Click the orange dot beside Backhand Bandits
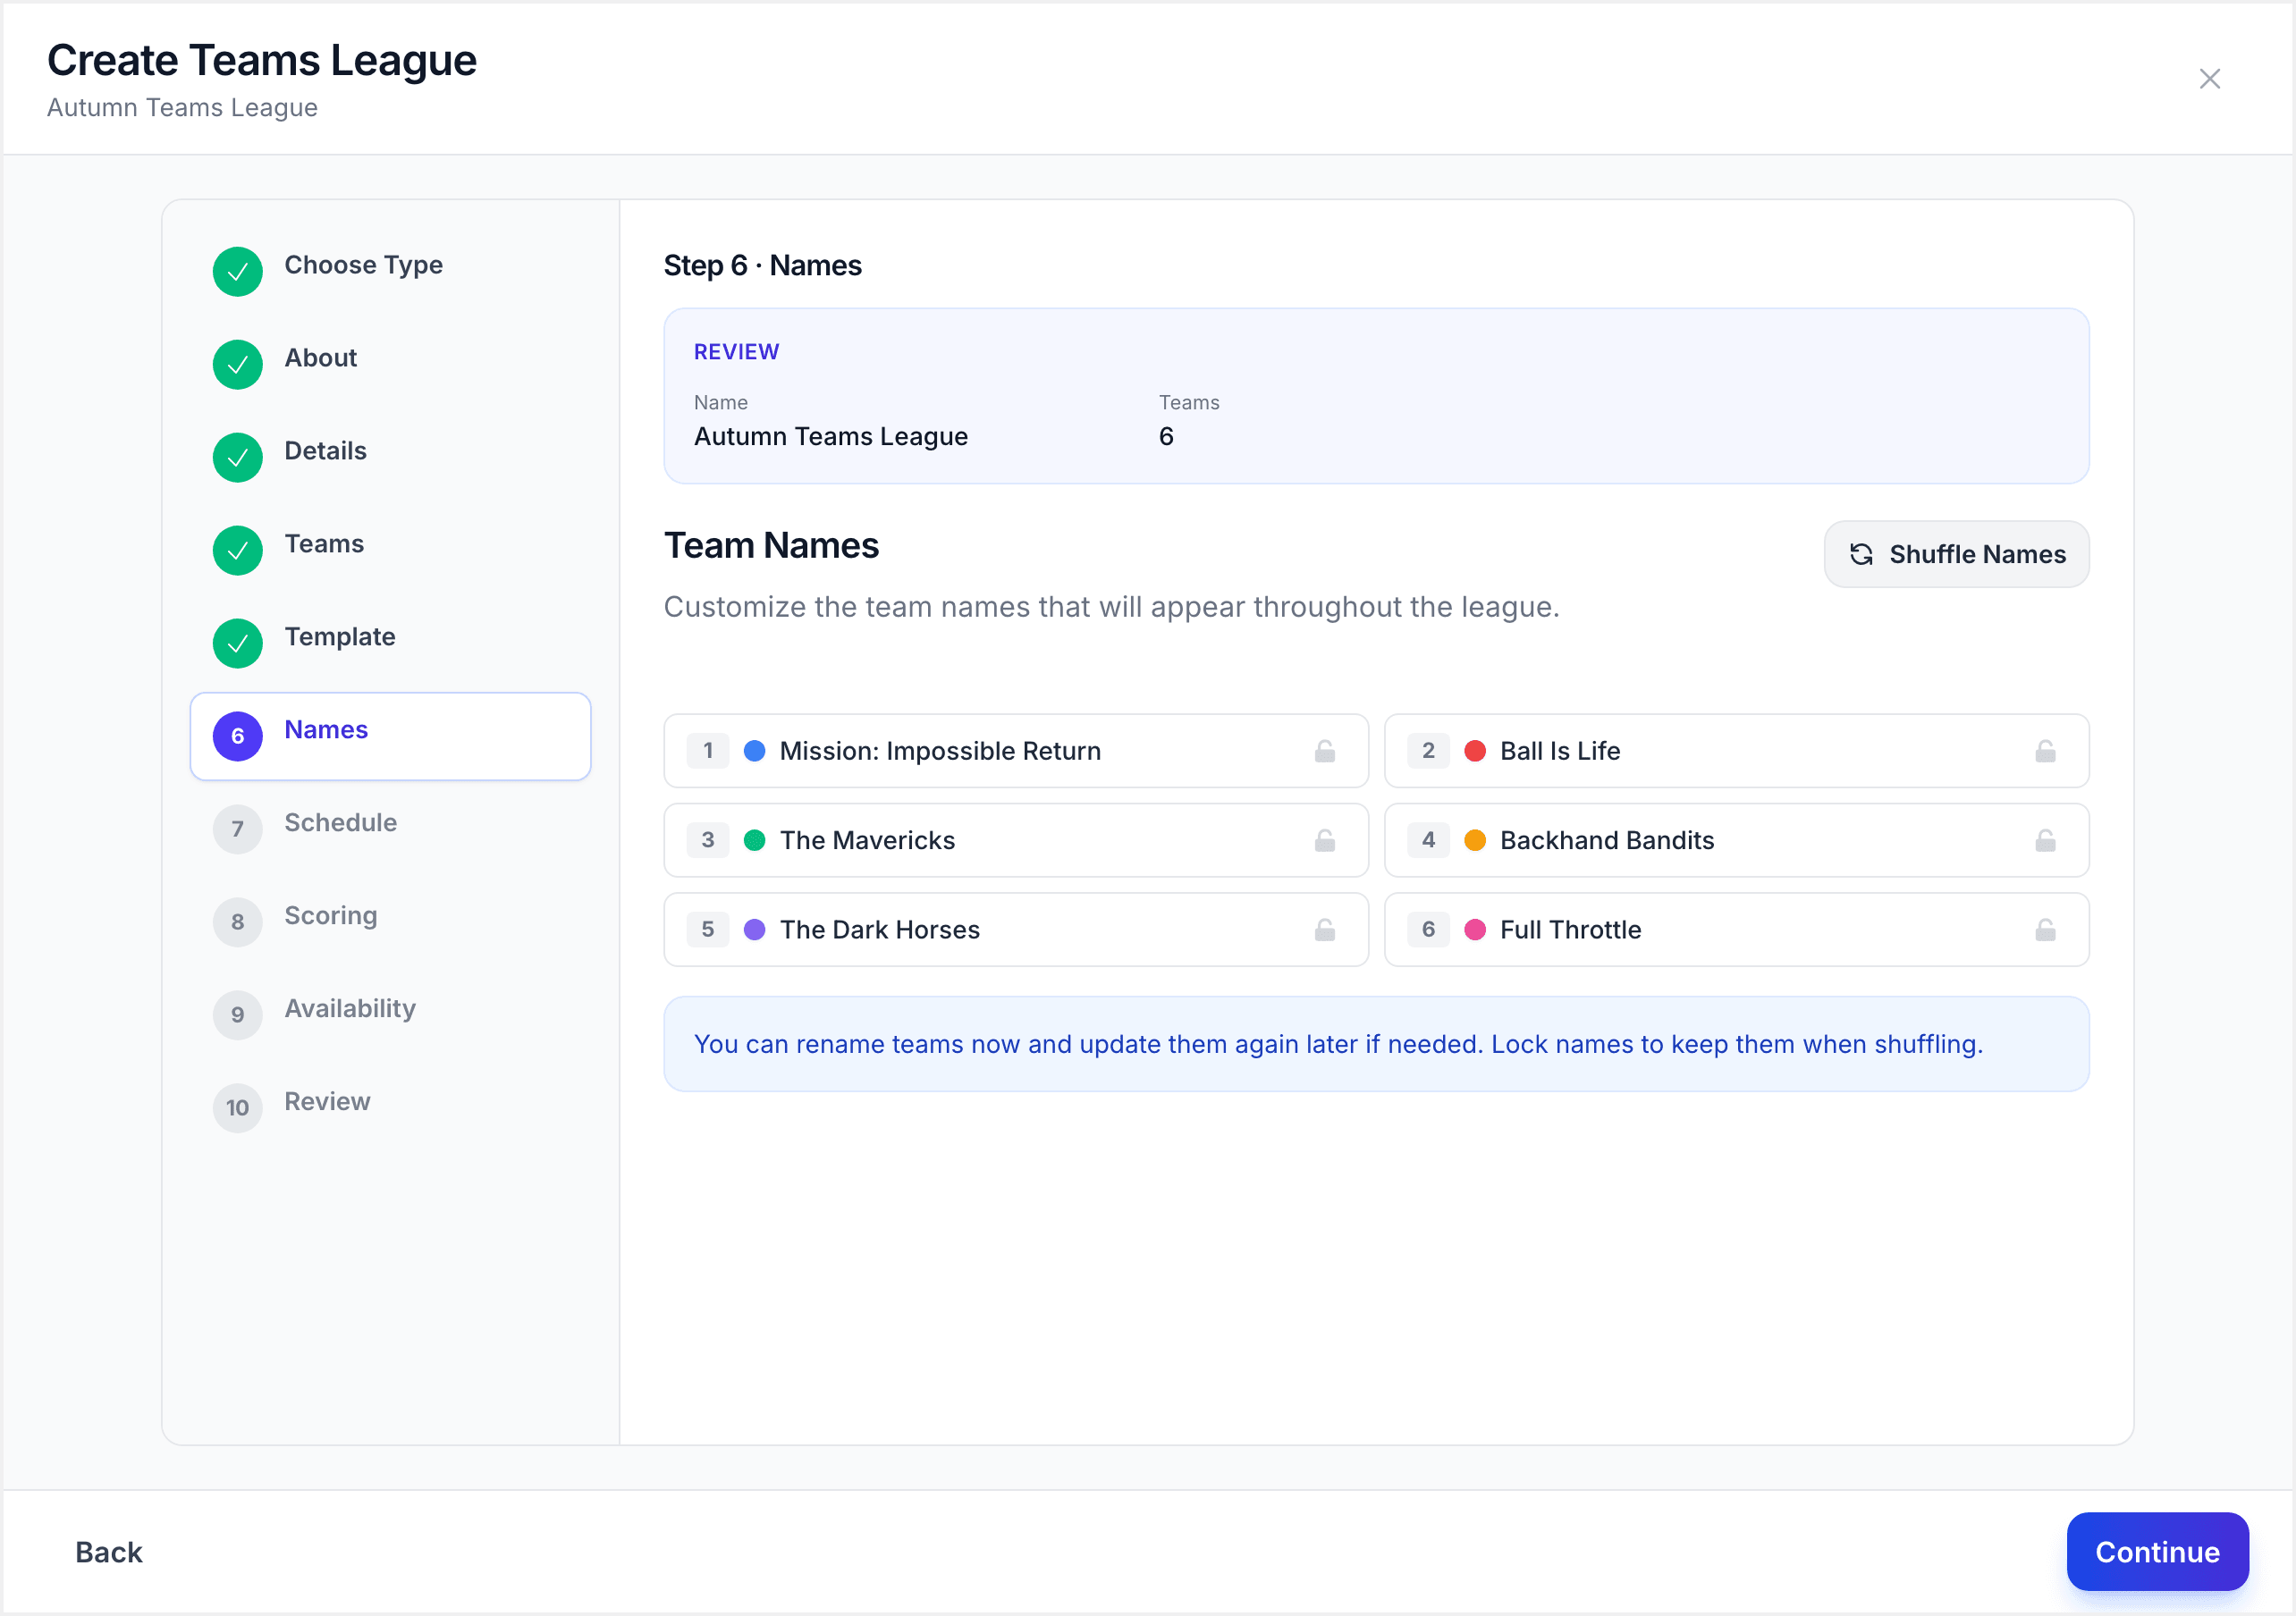Image resolution: width=2296 pixels, height=1616 pixels. [1475, 840]
